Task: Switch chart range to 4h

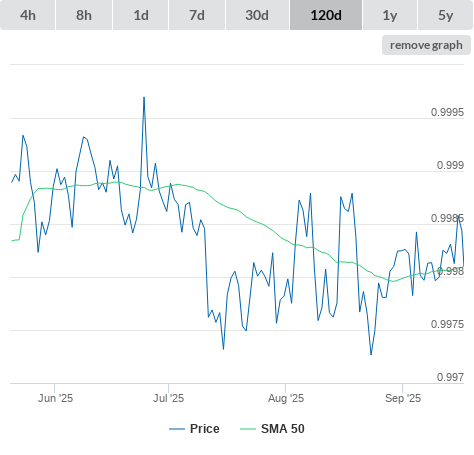Action: click(27, 15)
